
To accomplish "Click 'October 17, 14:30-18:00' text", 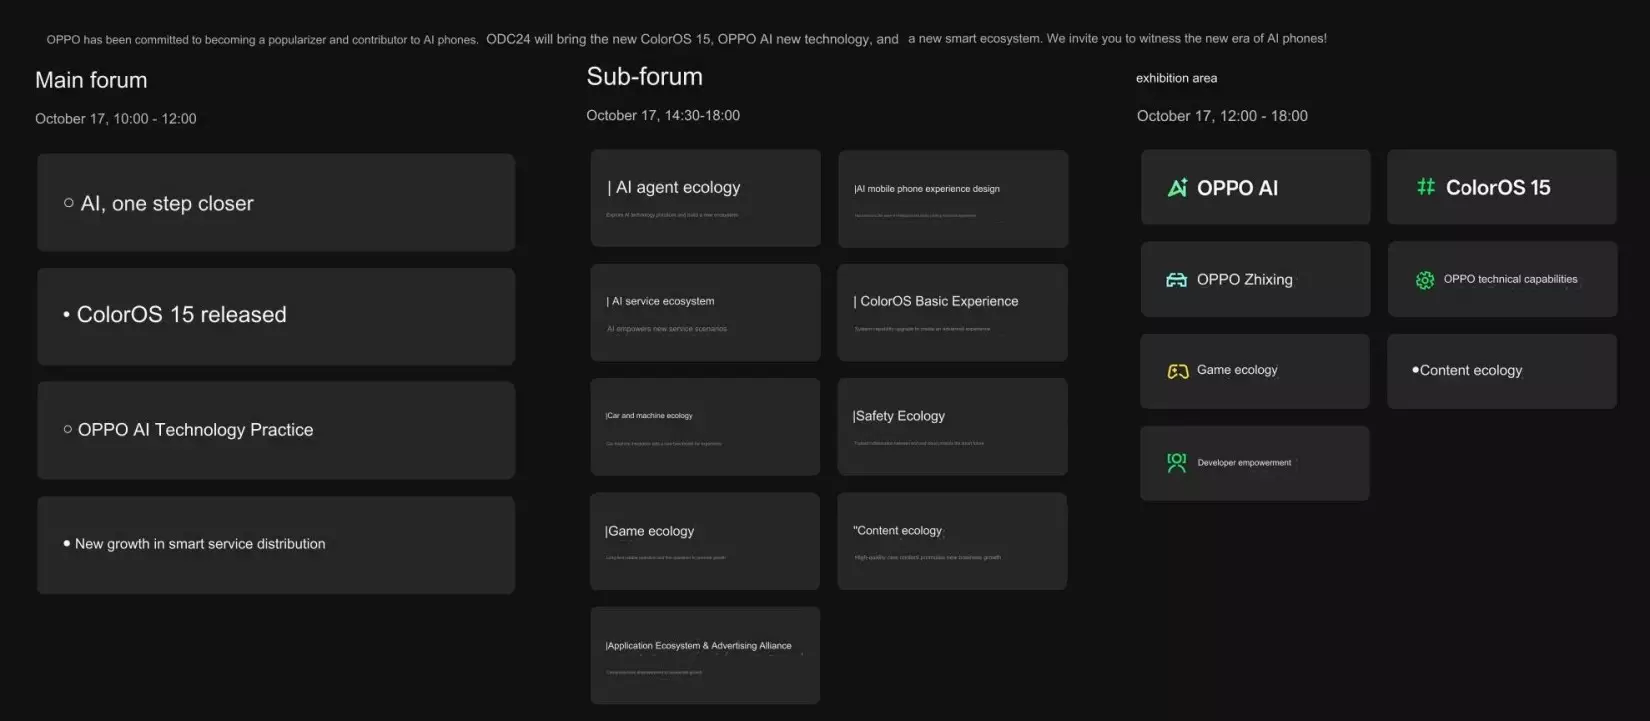I will click(663, 116).
